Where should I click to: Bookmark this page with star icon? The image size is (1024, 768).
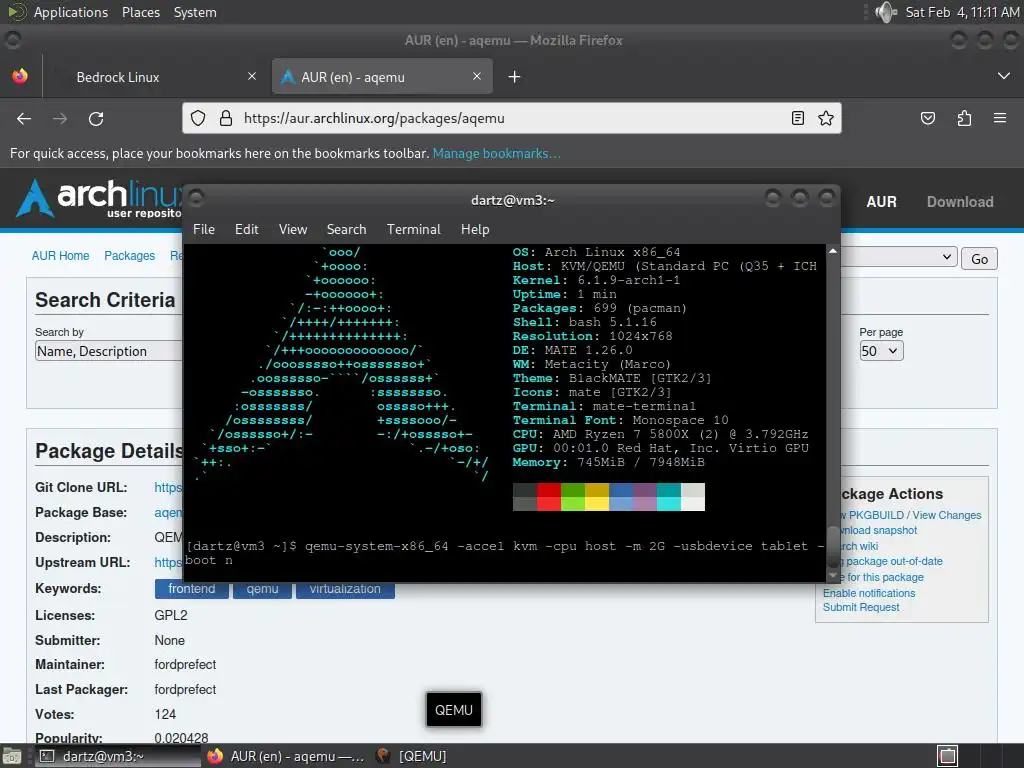coord(825,118)
